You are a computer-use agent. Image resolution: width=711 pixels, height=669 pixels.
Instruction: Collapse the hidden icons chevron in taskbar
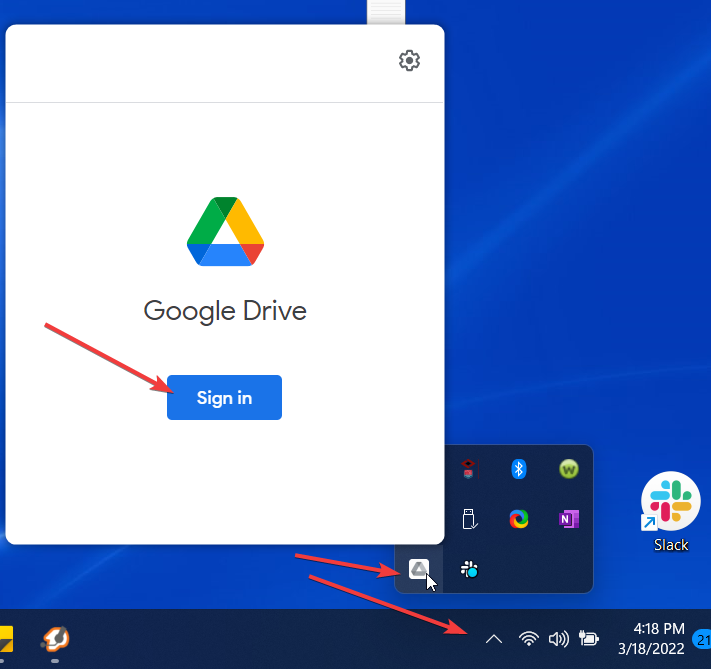click(494, 639)
